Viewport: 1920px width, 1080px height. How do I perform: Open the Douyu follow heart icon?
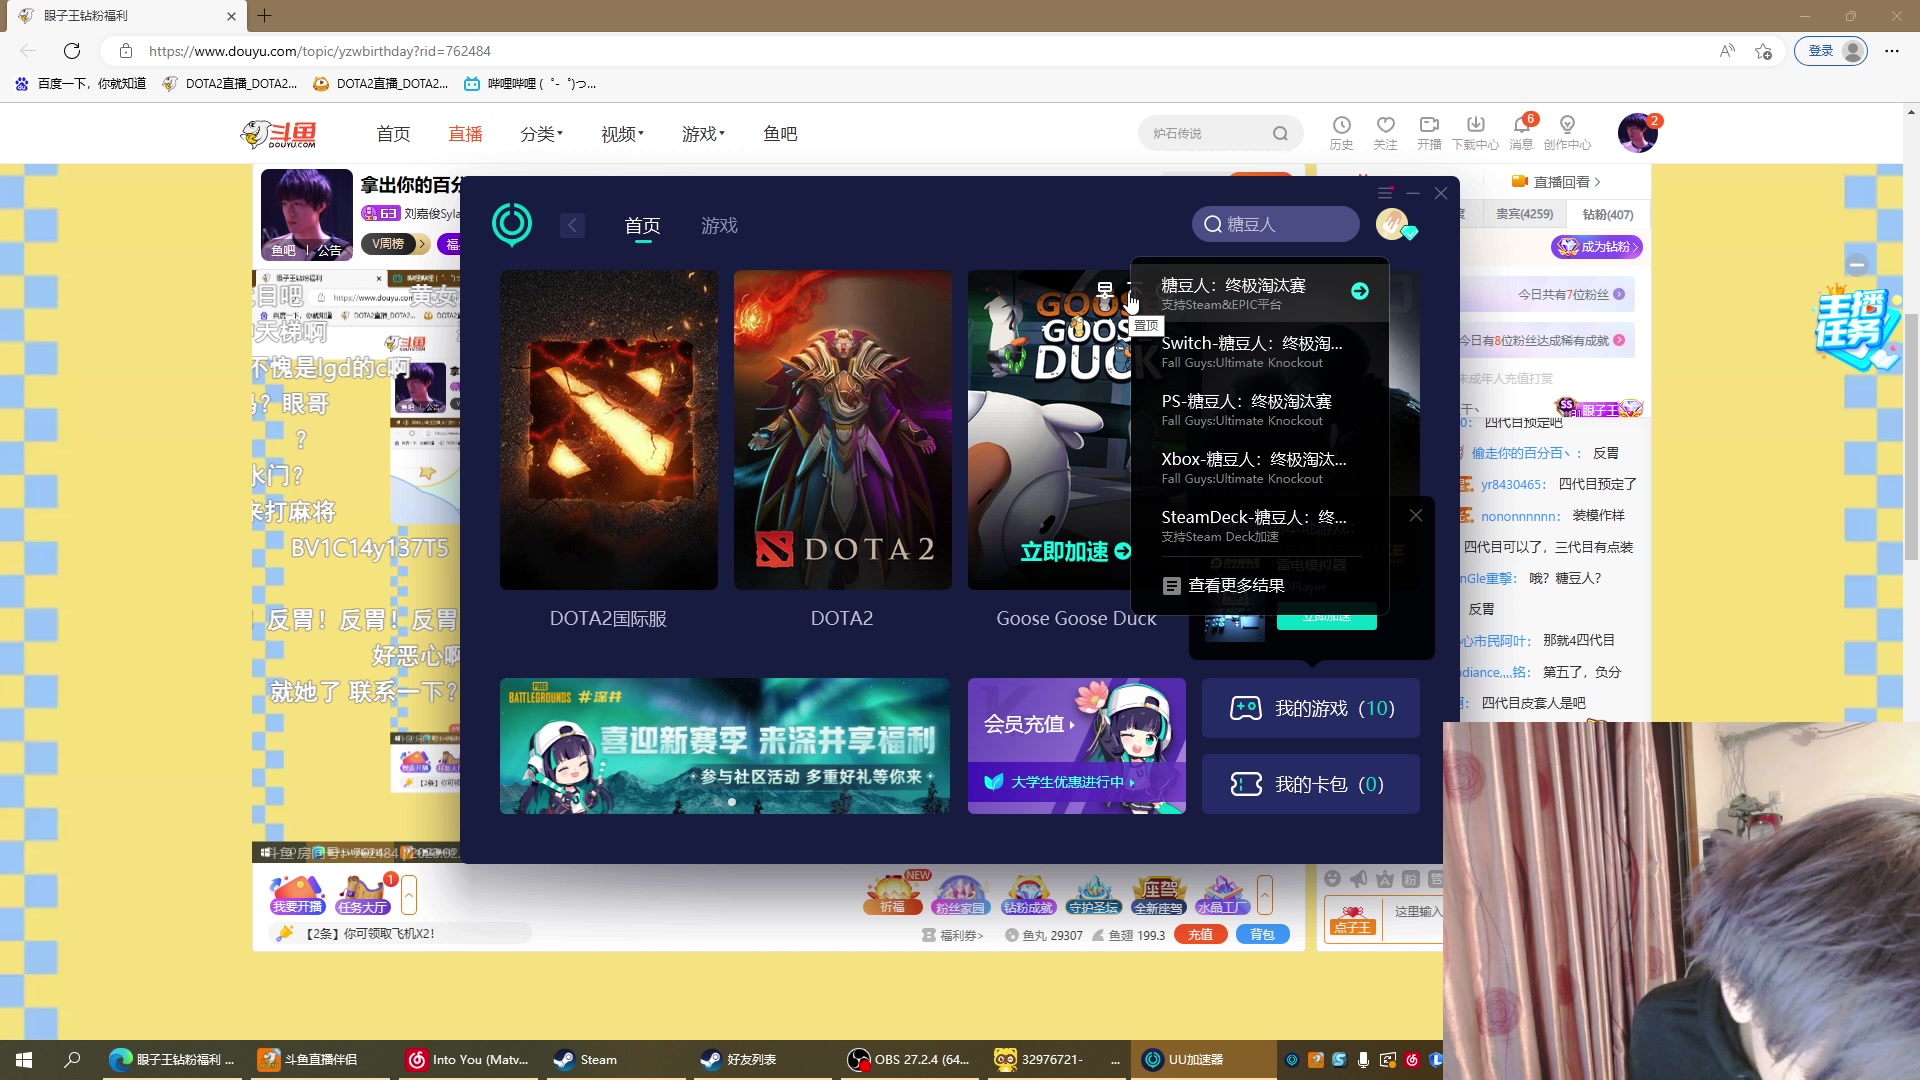pos(1385,126)
